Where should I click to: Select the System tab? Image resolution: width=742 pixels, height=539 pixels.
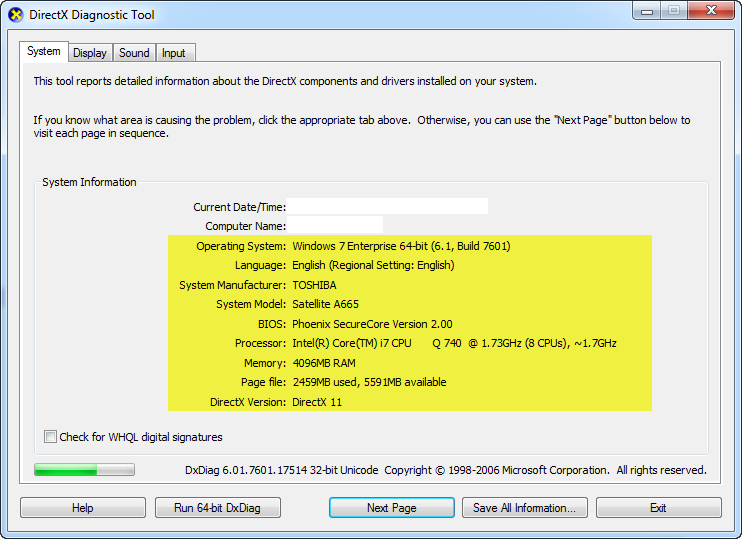click(44, 51)
